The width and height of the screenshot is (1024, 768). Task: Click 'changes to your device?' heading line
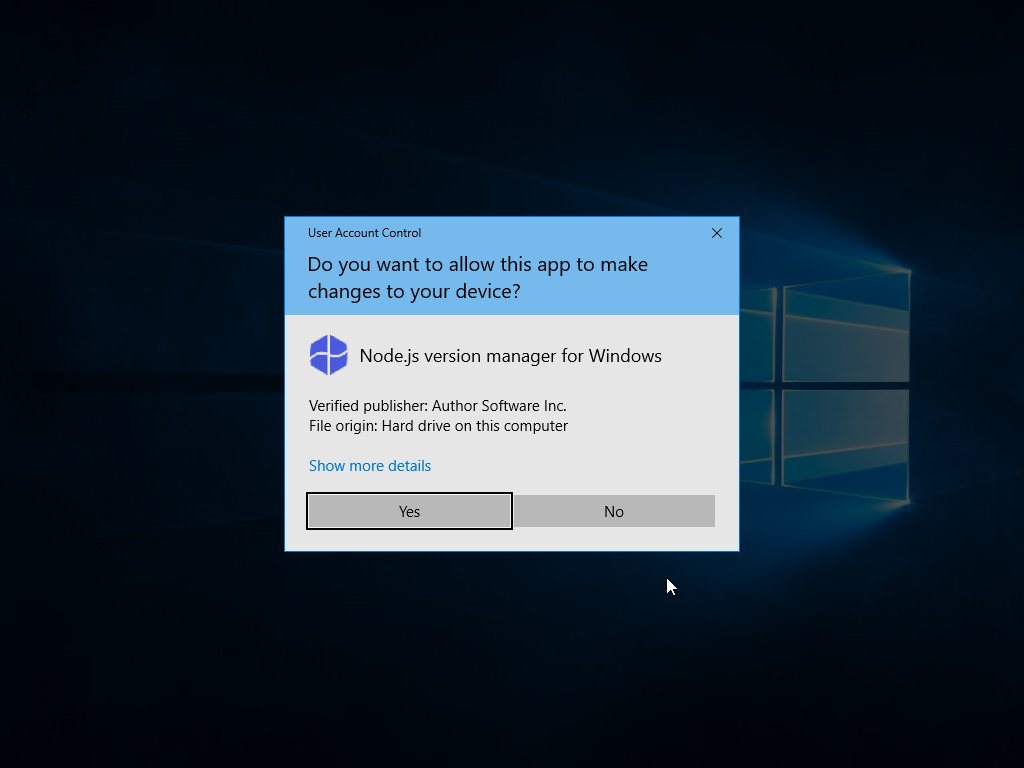tap(413, 292)
